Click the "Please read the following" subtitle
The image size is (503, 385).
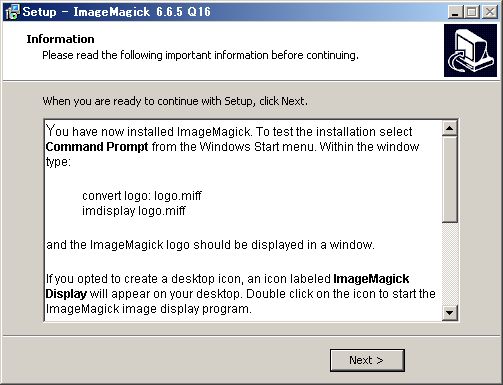tap(200, 55)
